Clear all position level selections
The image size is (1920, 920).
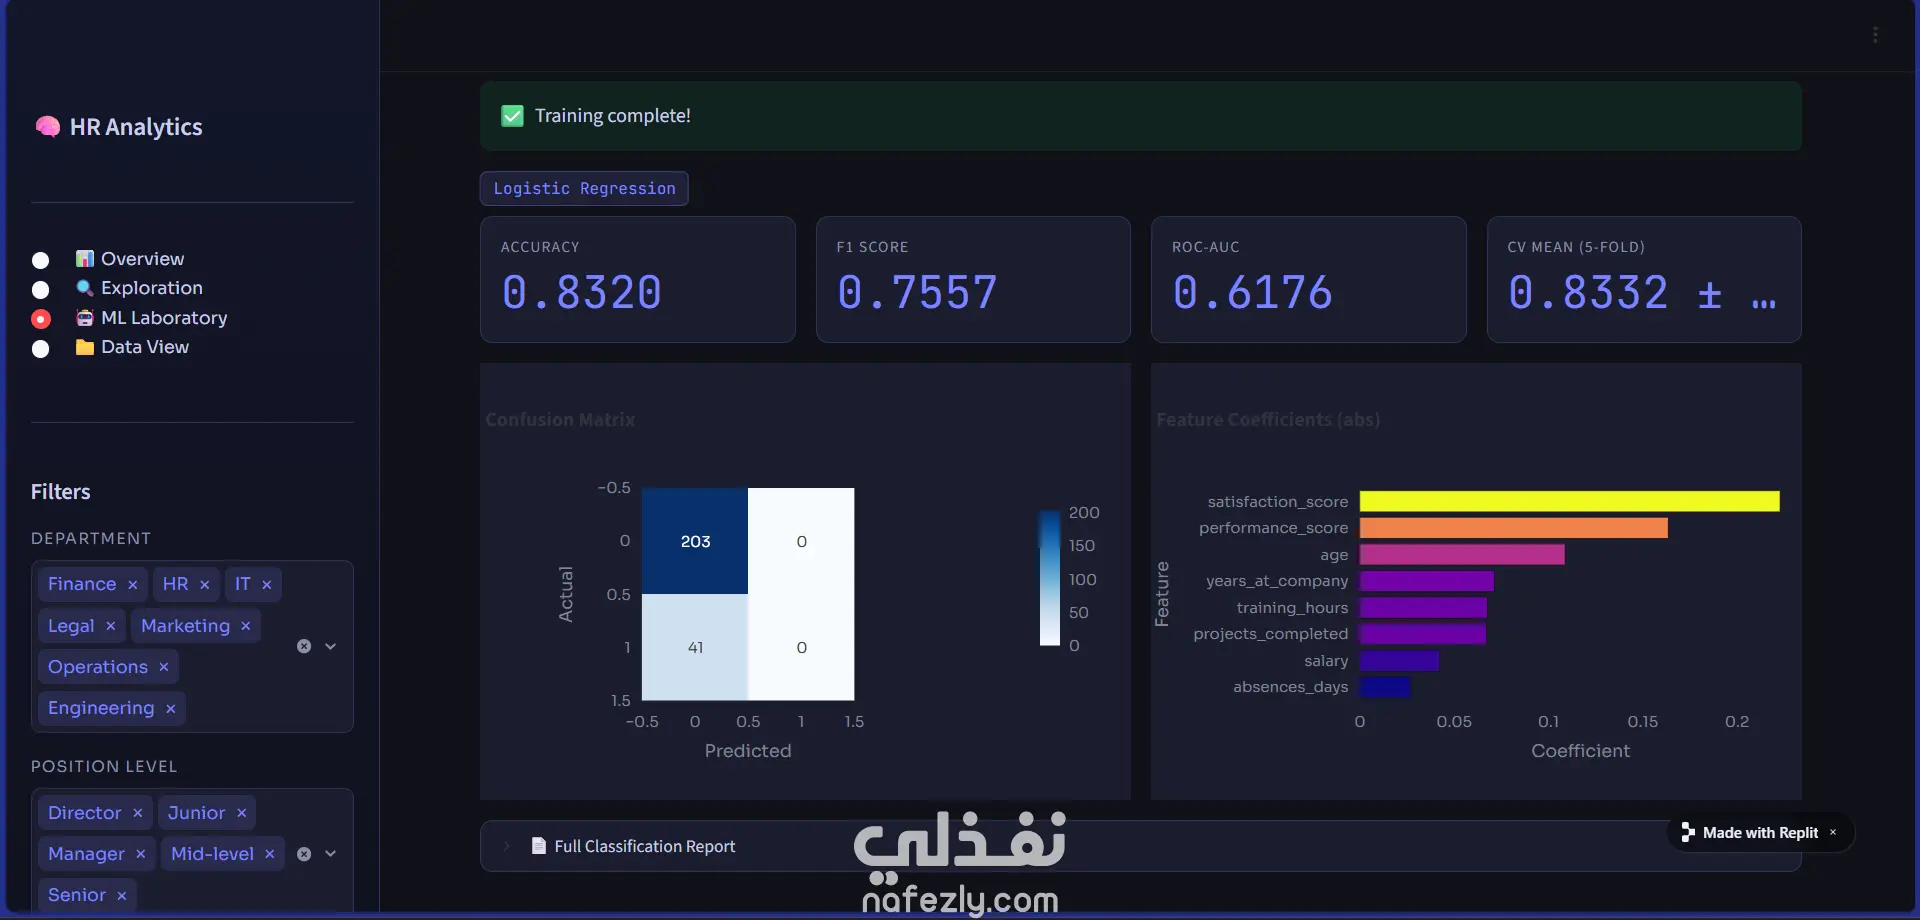coord(304,854)
